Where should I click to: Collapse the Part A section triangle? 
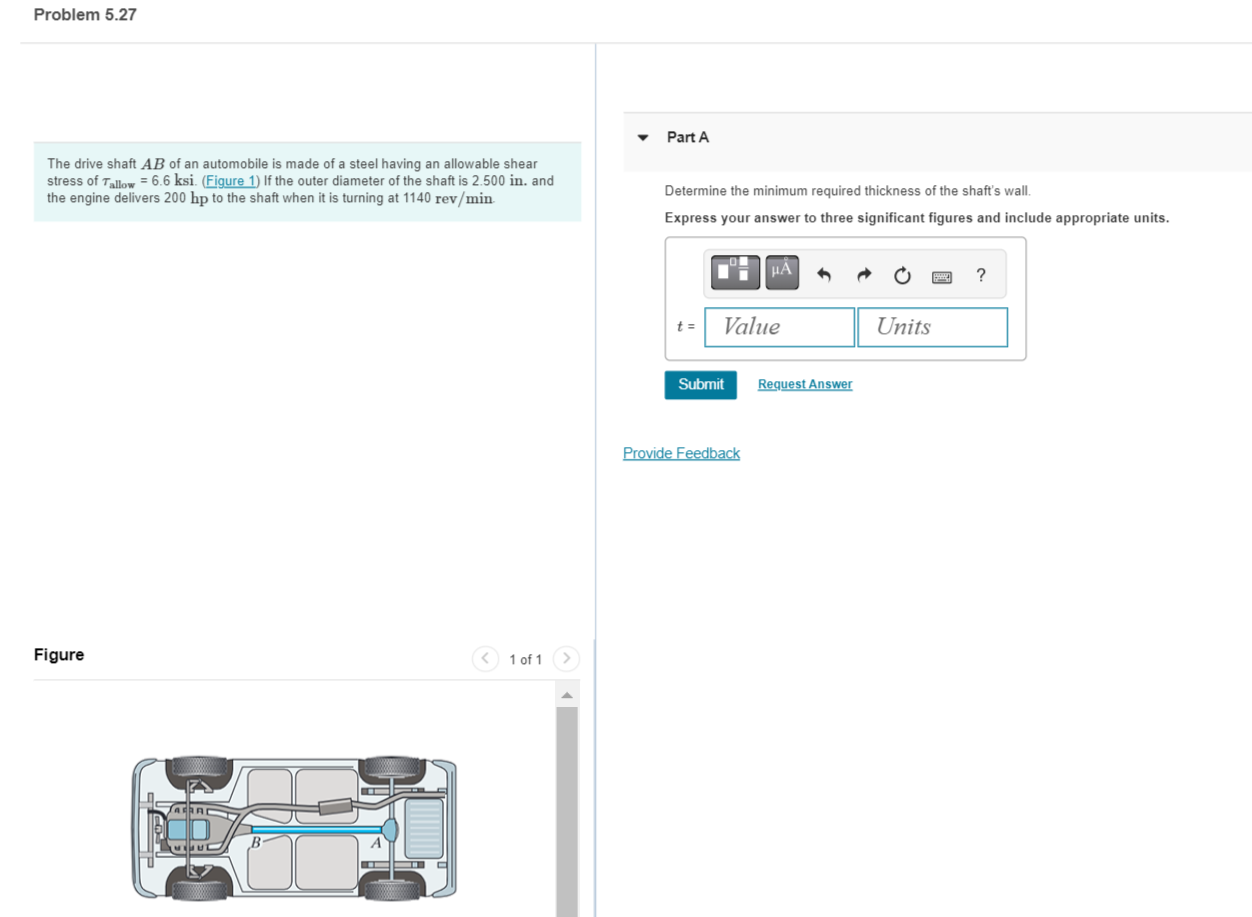pos(644,138)
